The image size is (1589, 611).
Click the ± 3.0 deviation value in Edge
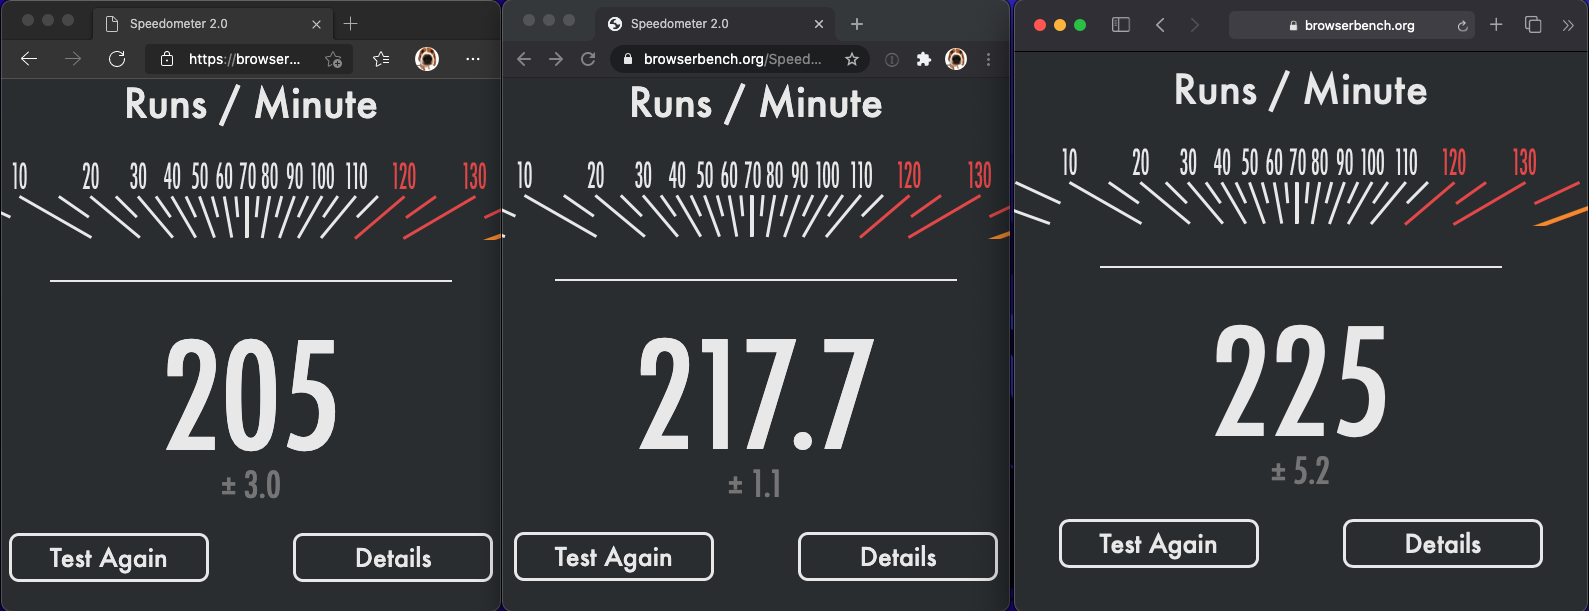click(251, 486)
